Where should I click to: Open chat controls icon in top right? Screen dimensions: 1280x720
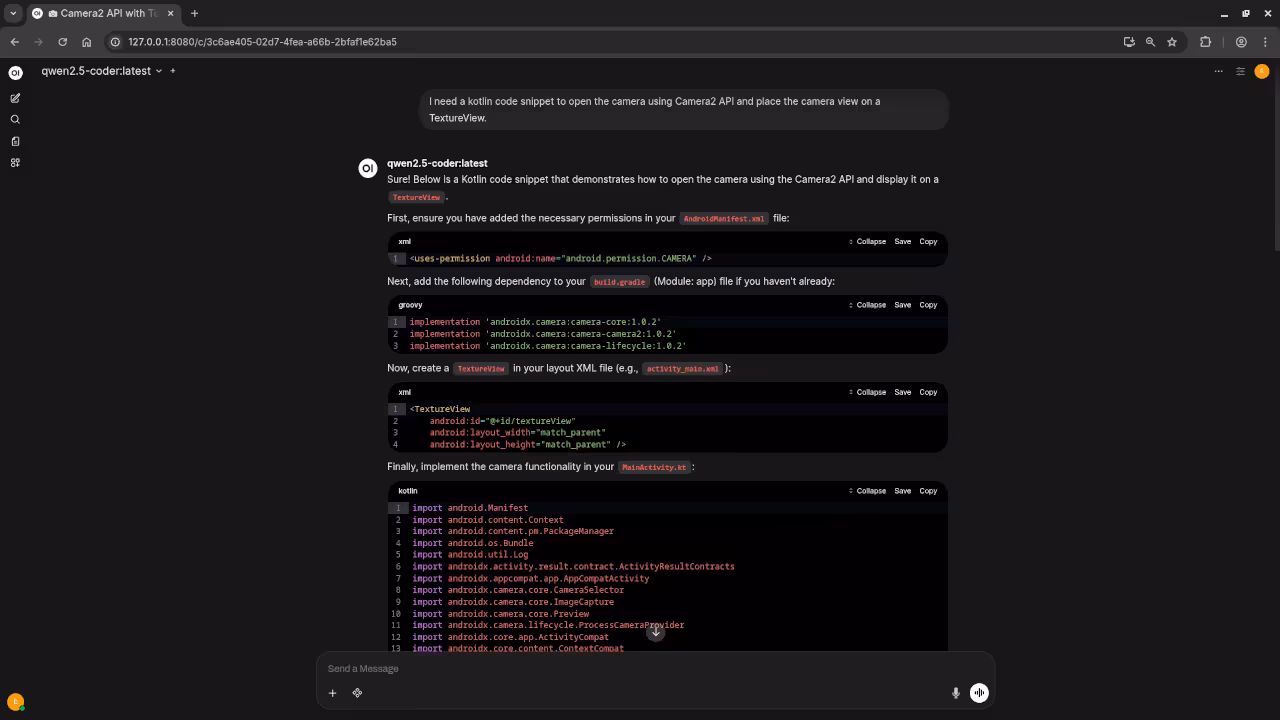pos(1240,71)
